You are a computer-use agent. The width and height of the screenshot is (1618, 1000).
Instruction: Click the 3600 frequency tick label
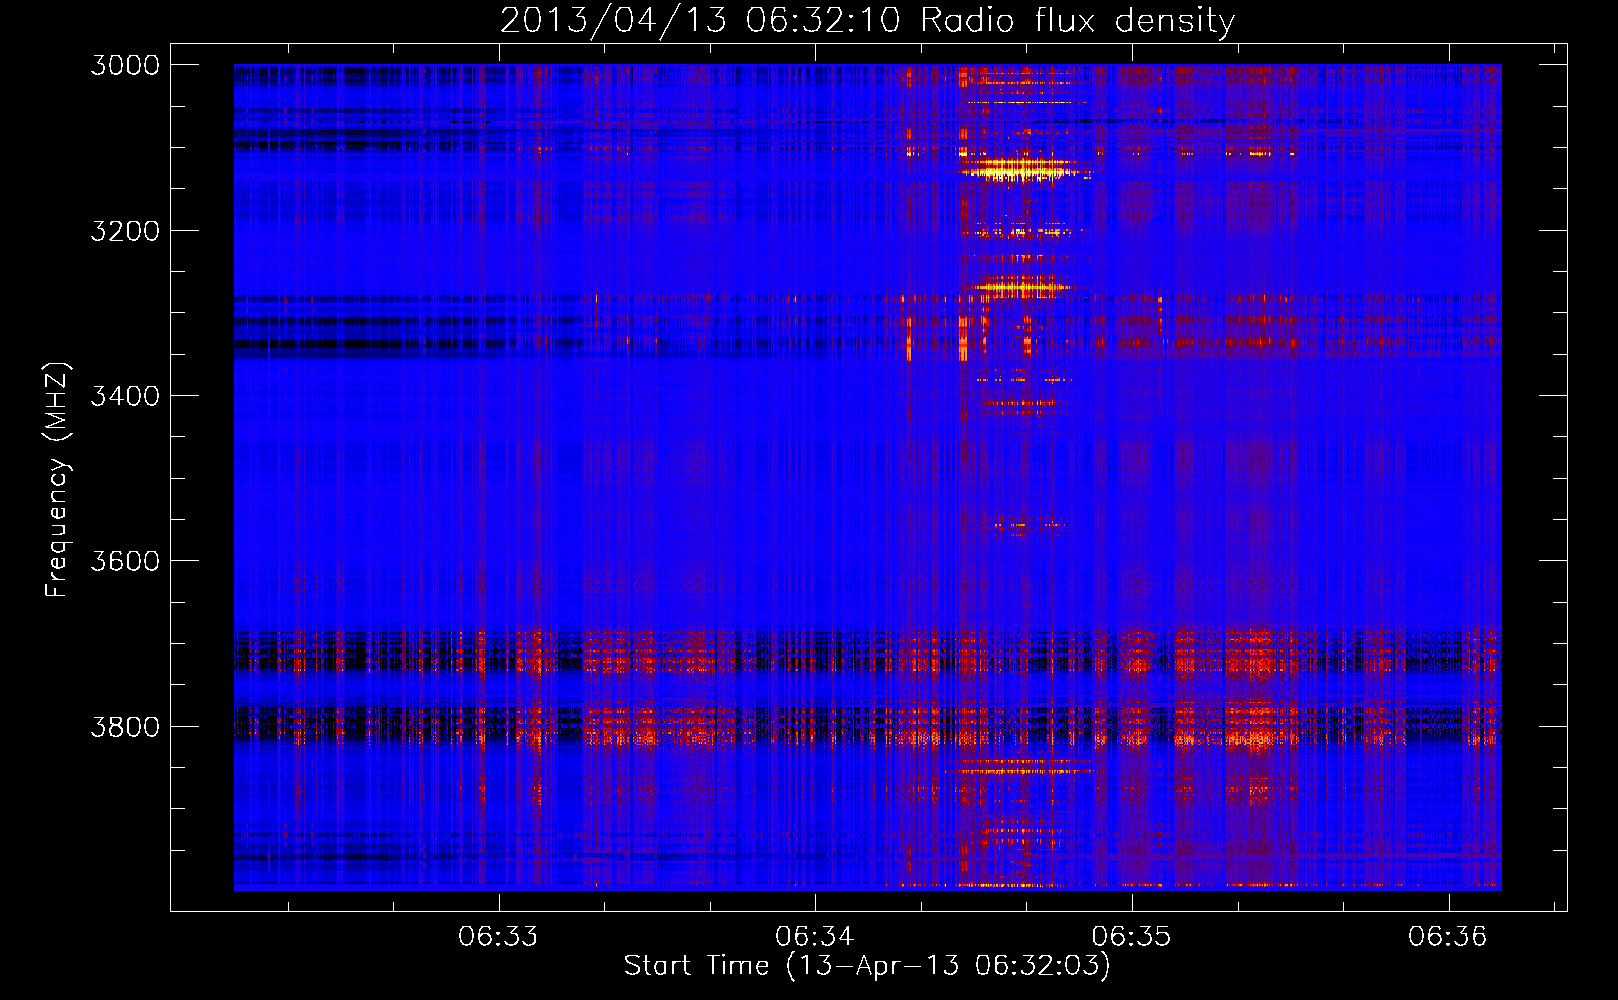(125, 561)
